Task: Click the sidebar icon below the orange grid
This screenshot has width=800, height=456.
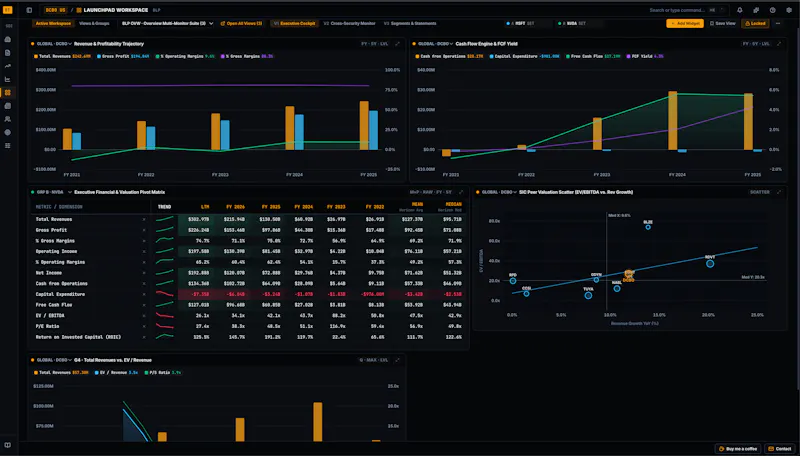Action: coord(8,106)
